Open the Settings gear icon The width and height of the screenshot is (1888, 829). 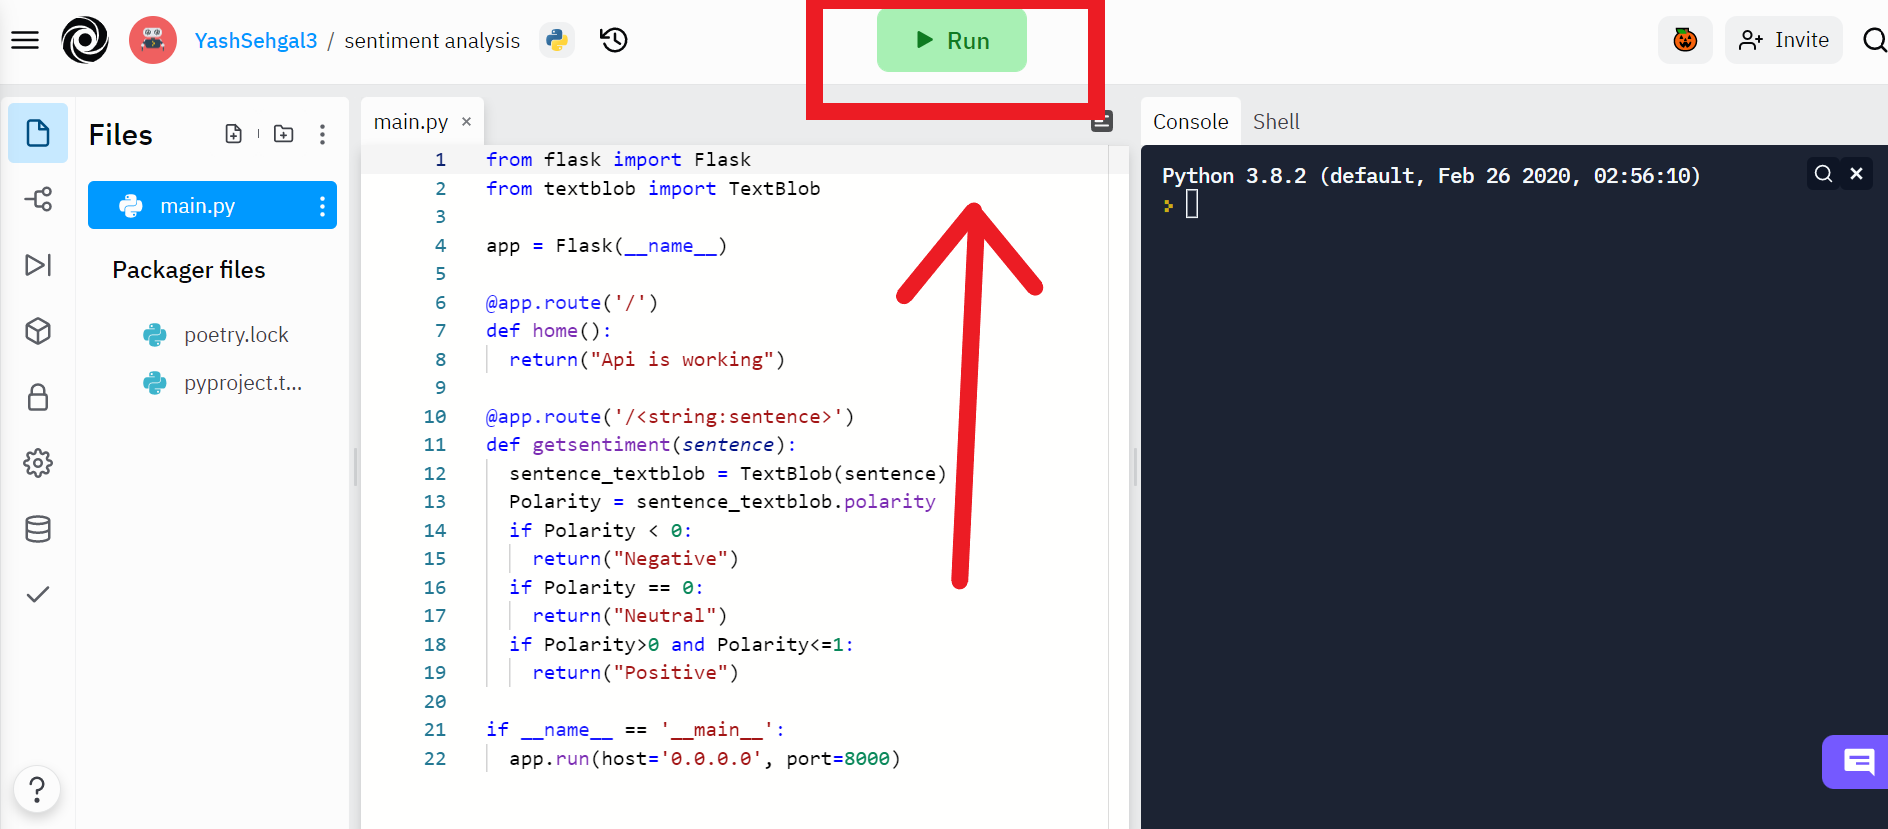[38, 463]
